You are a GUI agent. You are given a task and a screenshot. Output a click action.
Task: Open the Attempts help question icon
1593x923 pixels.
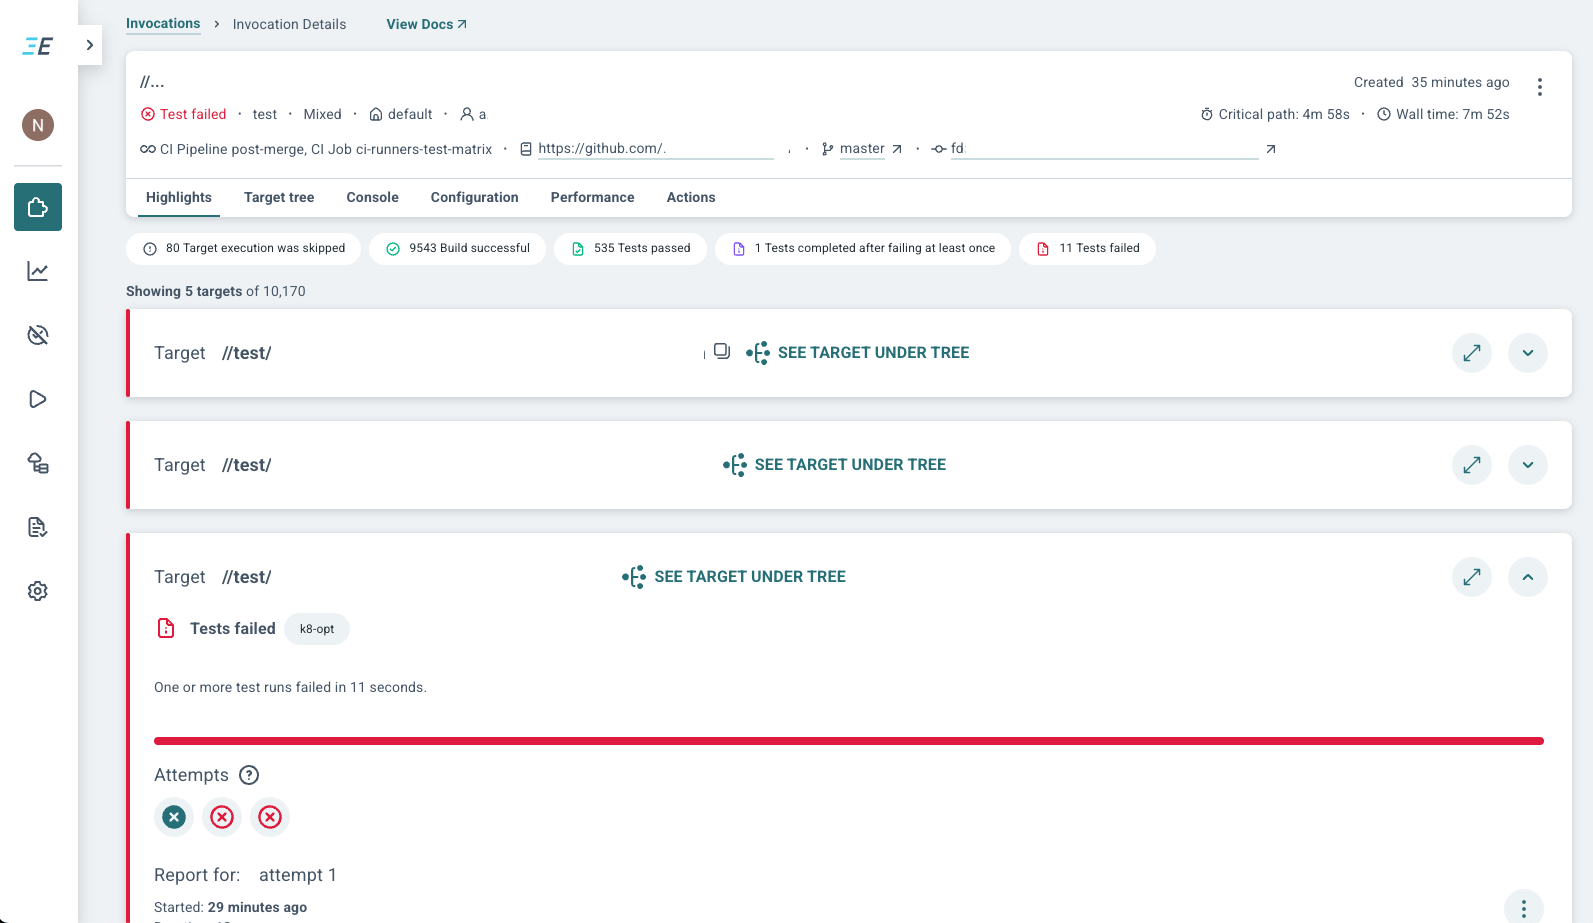(x=249, y=775)
